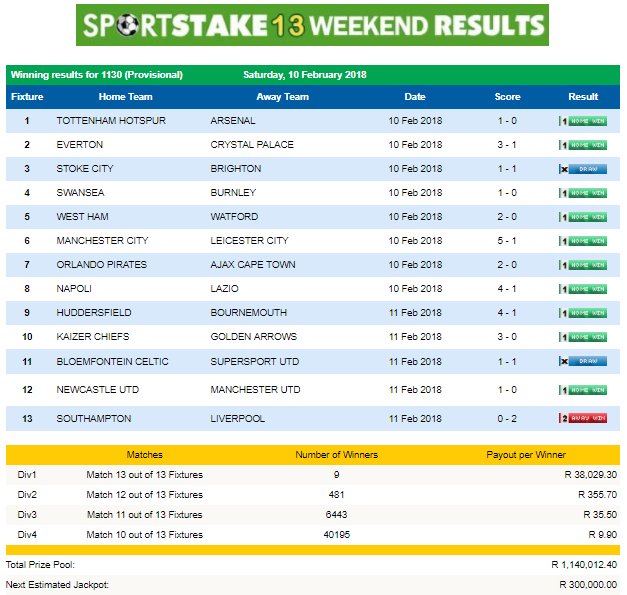Click Total Prize Pool value R 1,140,012.40
This screenshot has width=627, height=595.
[584, 565]
